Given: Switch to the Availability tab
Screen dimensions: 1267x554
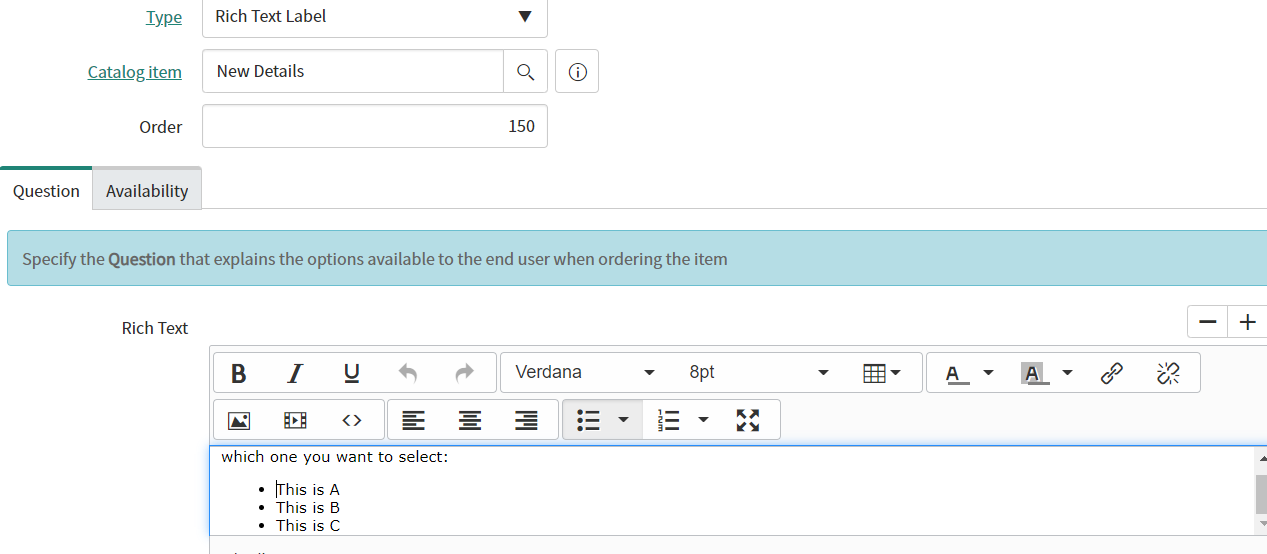Looking at the screenshot, I should click(x=147, y=190).
